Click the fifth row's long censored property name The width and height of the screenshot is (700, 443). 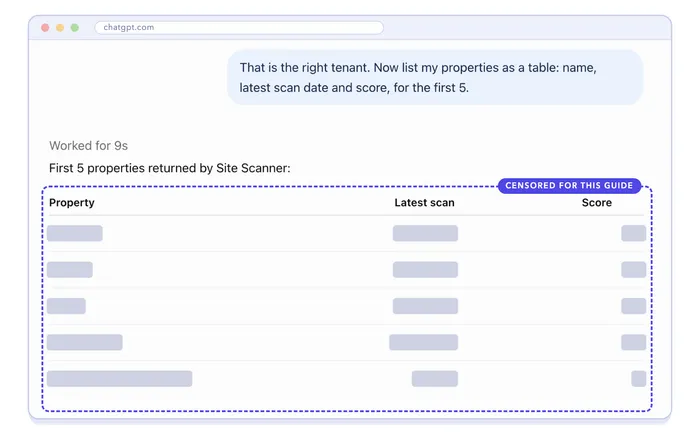click(x=120, y=379)
